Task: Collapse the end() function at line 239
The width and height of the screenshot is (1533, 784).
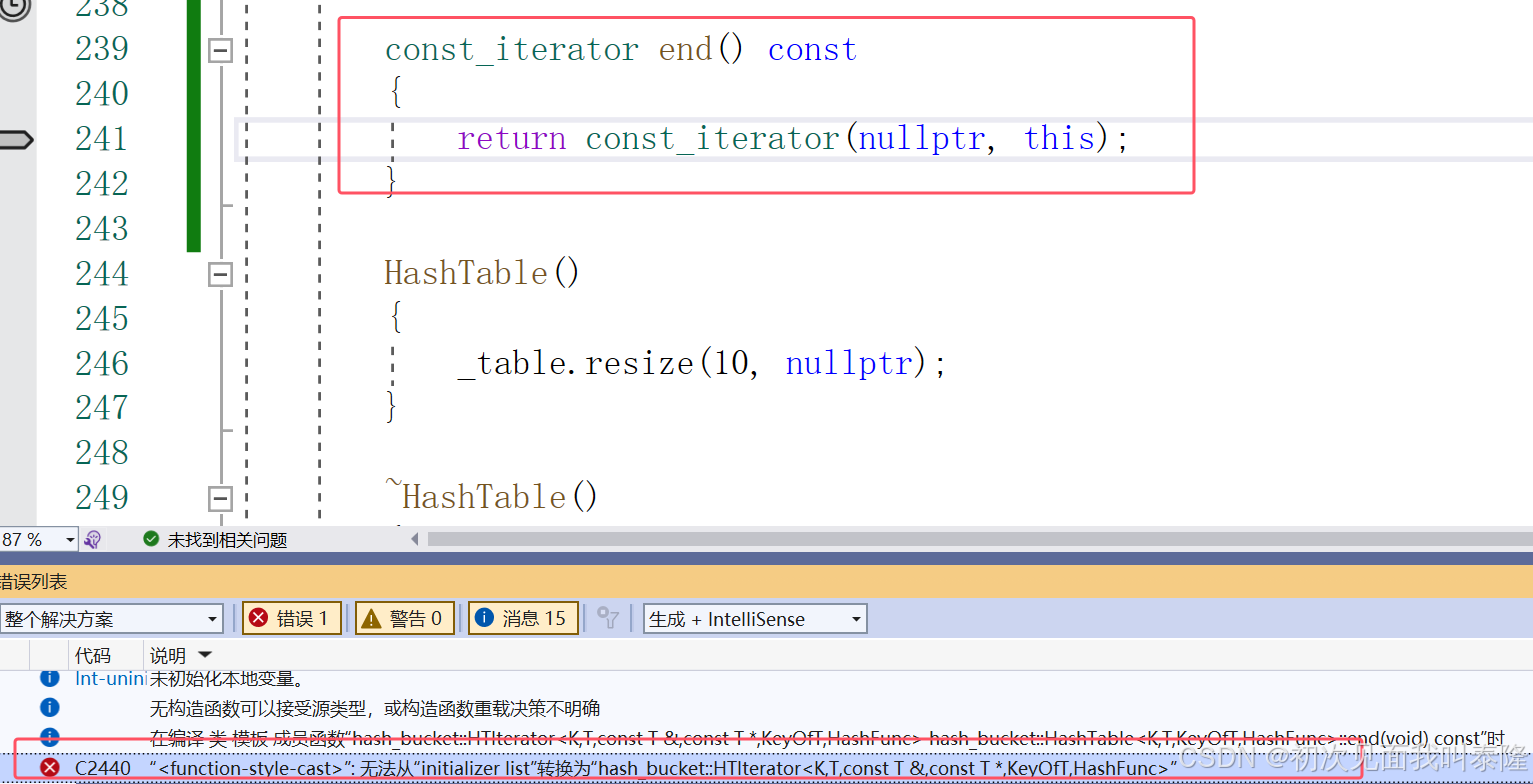Action: click(220, 50)
